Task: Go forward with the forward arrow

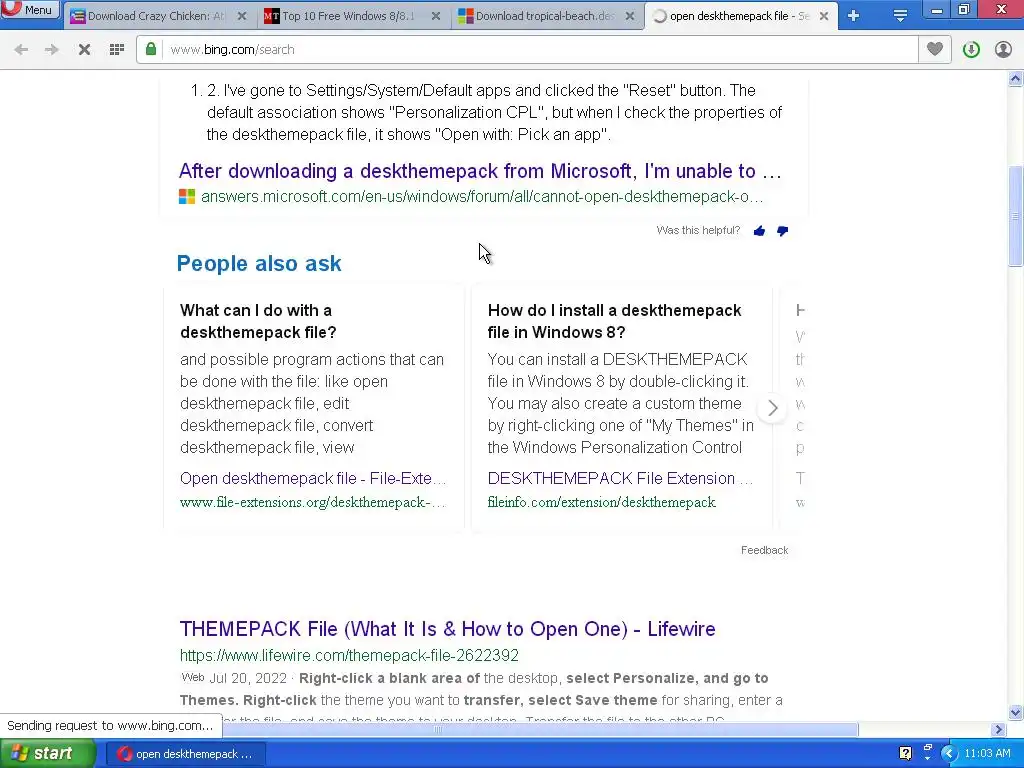Action: tap(52, 50)
